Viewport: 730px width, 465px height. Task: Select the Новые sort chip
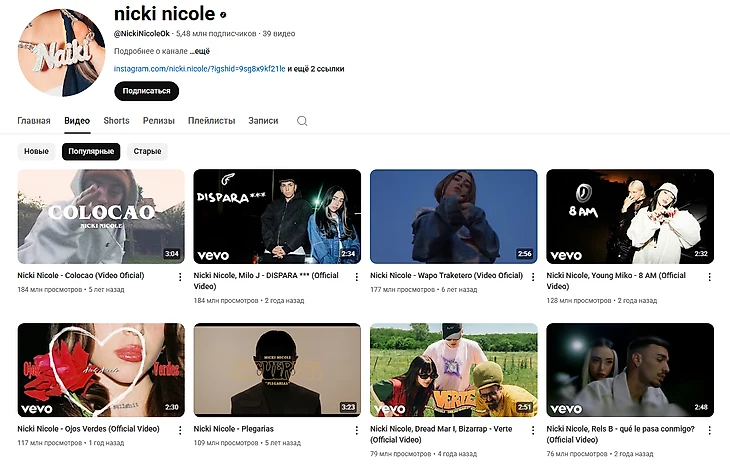click(x=36, y=151)
